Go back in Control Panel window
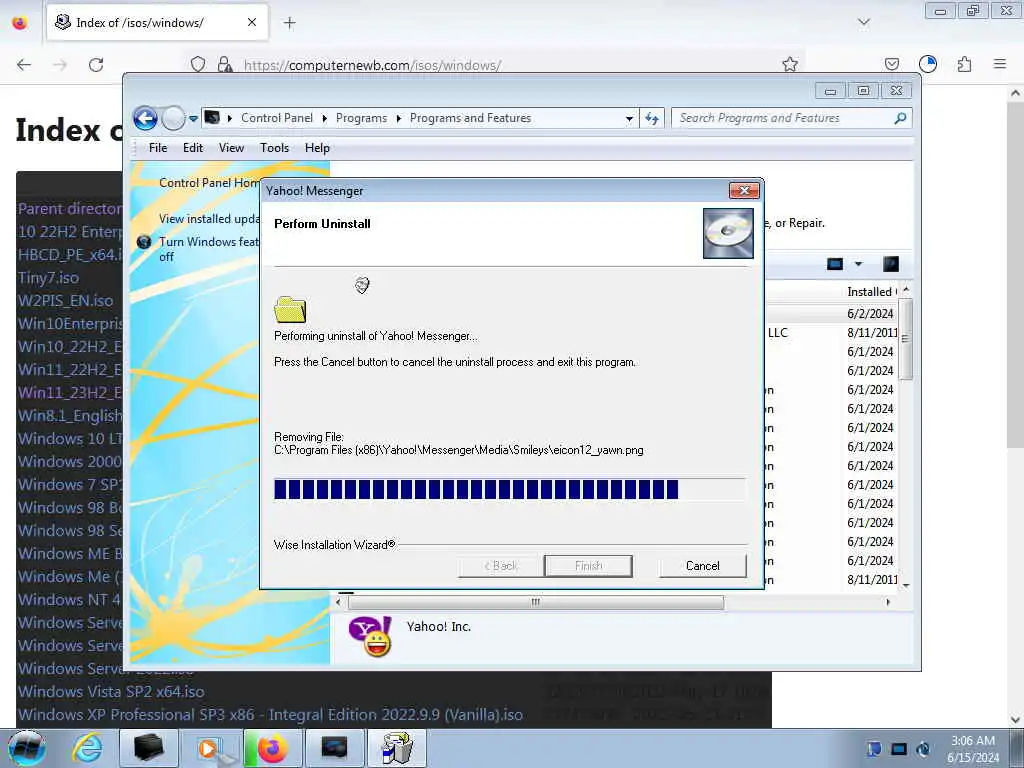 coord(145,118)
